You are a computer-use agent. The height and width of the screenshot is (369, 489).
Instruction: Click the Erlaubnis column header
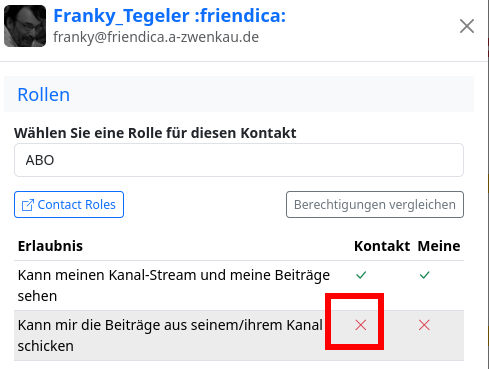point(50,246)
